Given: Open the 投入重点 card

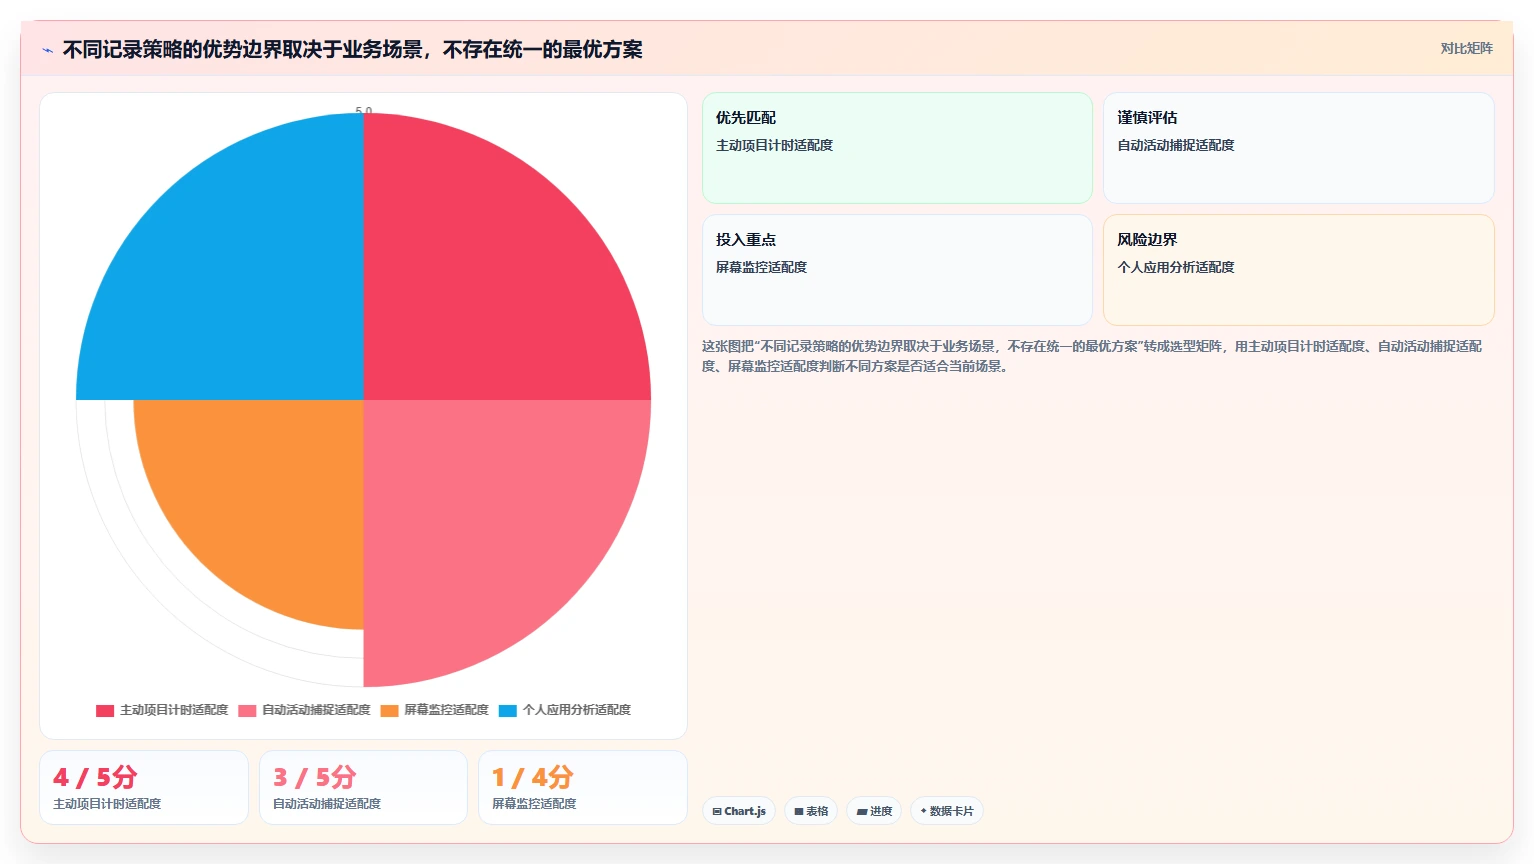Looking at the screenshot, I should [x=897, y=270].
